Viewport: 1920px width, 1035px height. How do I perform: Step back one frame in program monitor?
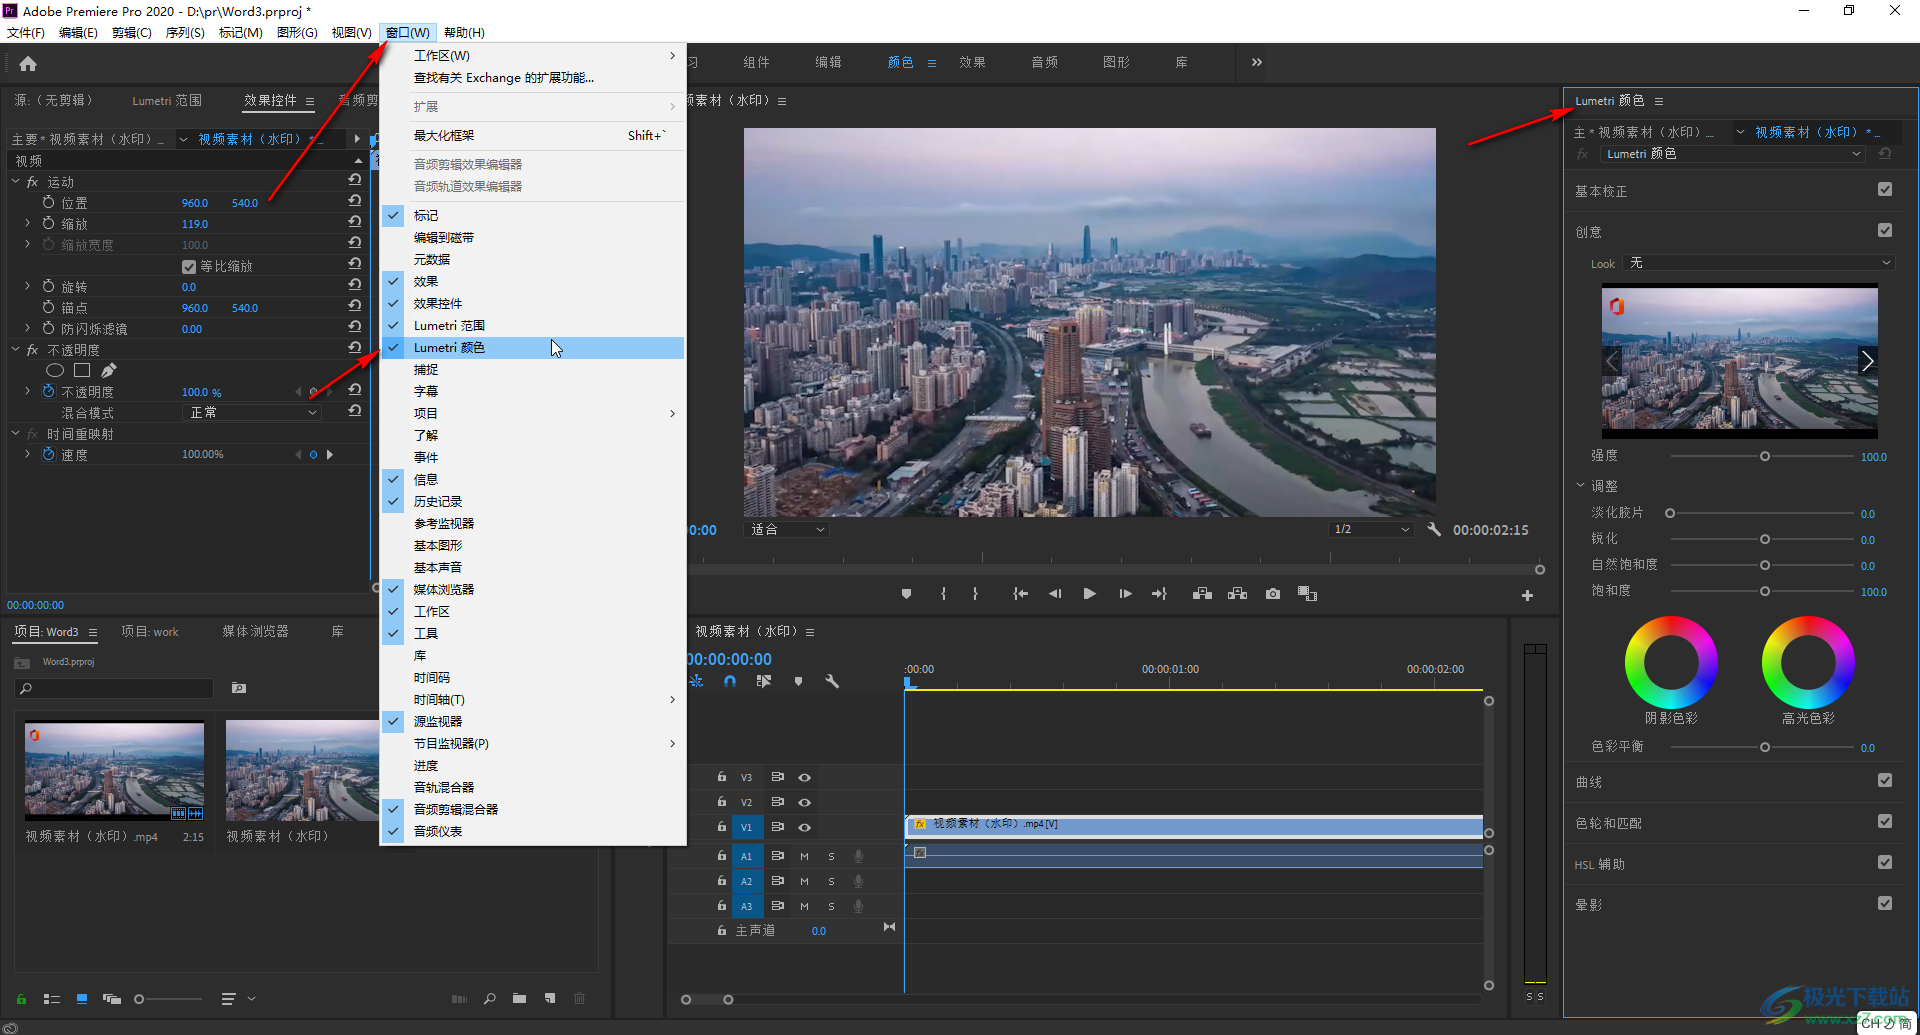(1055, 594)
